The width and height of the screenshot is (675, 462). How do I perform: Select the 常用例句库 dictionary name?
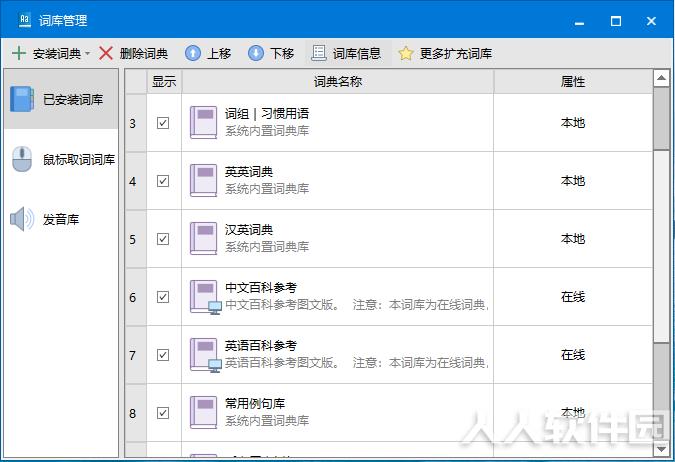coord(255,404)
